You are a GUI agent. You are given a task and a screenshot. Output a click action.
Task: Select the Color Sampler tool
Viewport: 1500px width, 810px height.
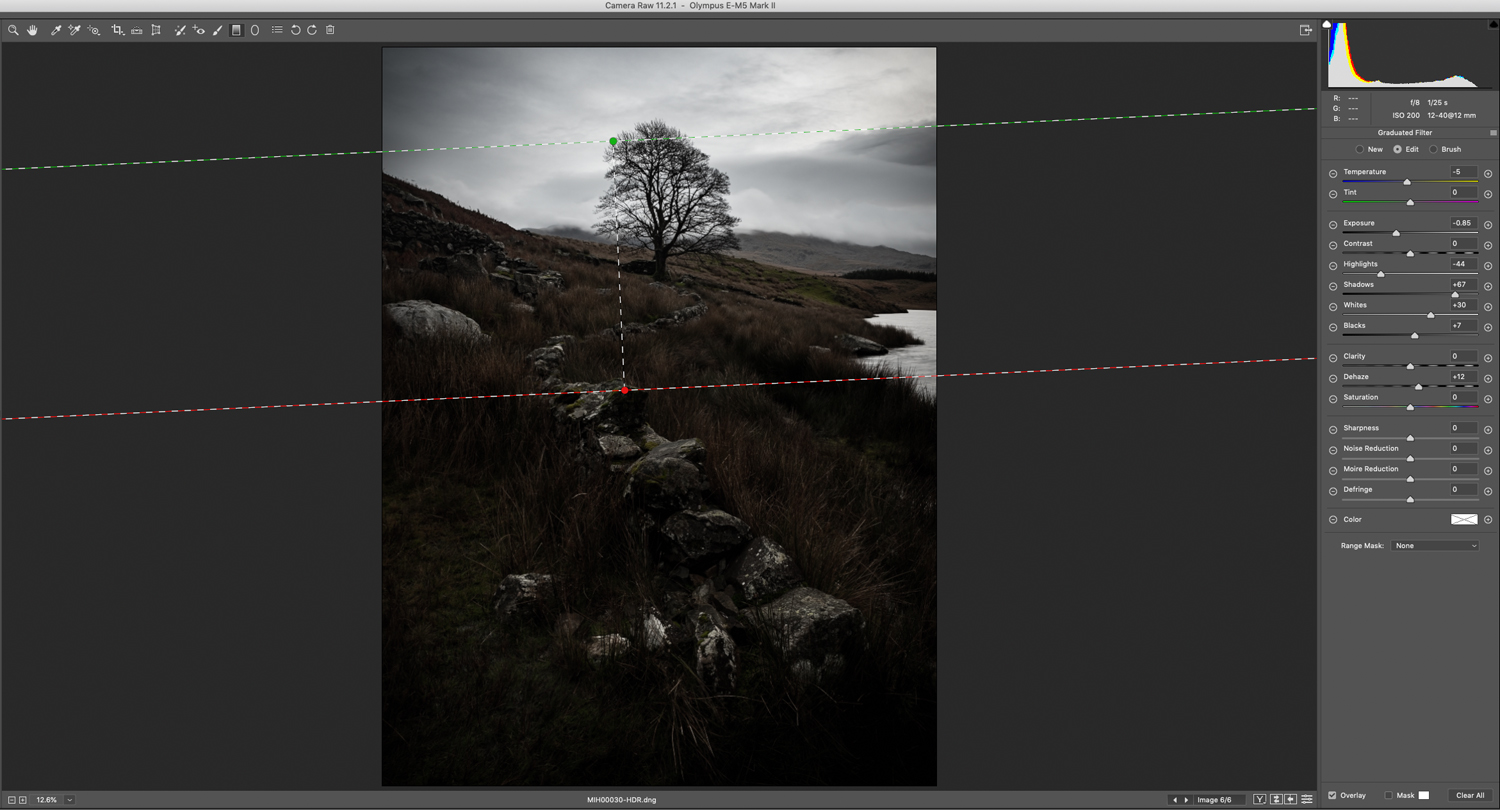[74, 30]
